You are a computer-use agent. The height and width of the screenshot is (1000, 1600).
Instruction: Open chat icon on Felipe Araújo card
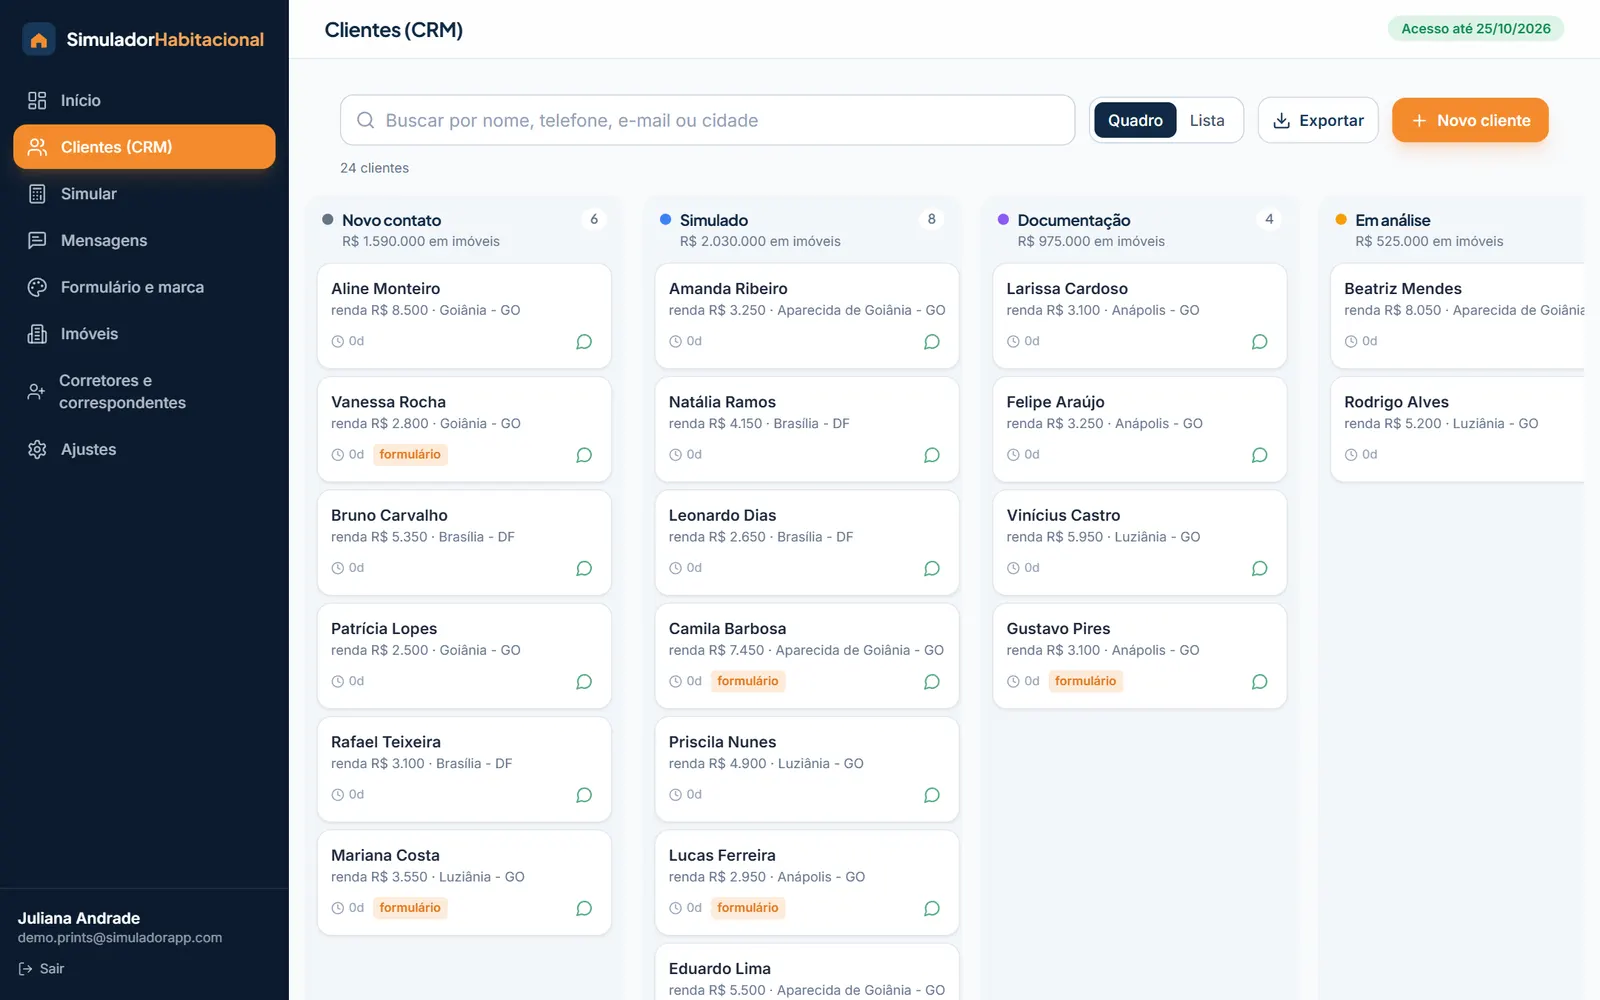[x=1260, y=455]
